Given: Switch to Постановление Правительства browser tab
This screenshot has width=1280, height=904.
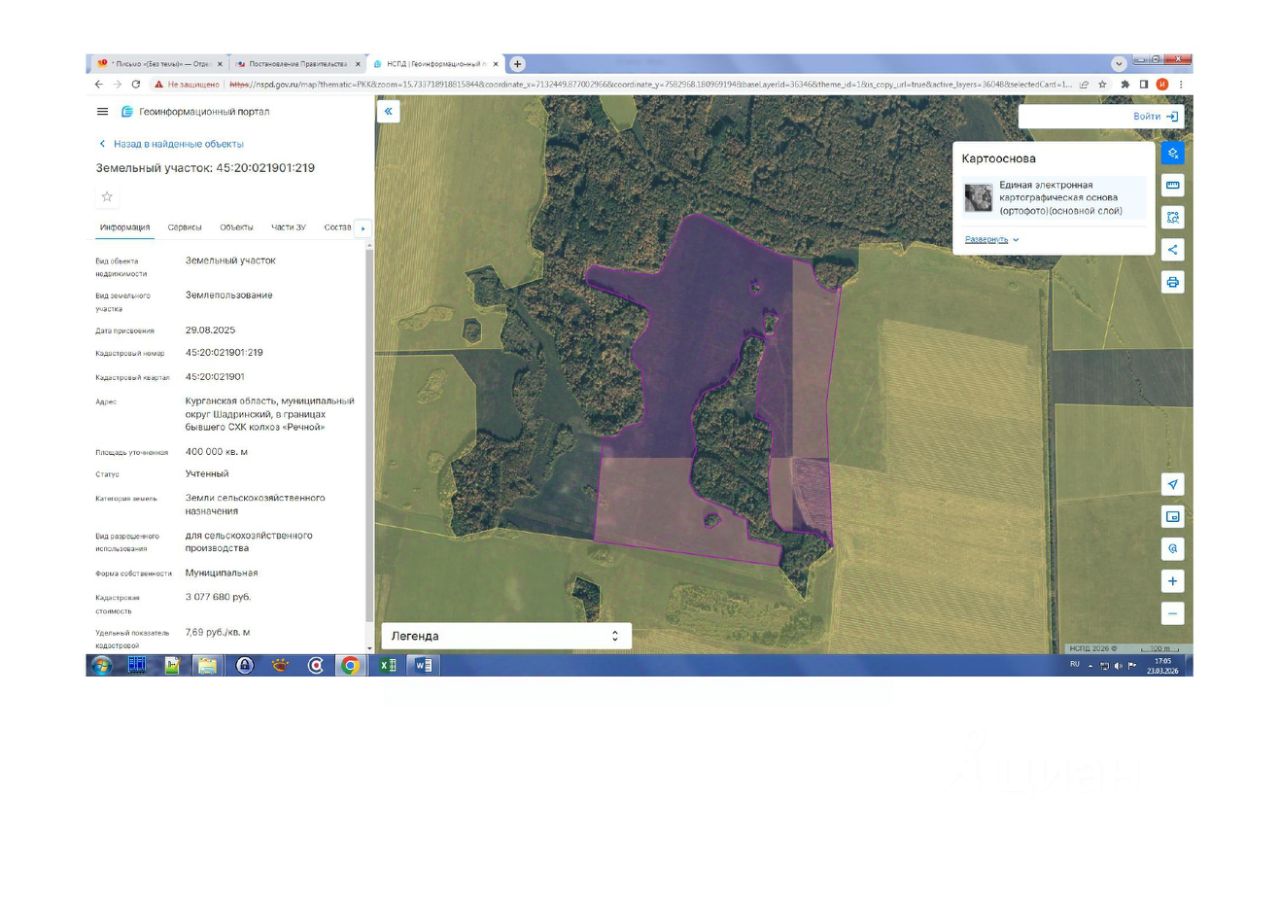Looking at the screenshot, I should pos(297,63).
